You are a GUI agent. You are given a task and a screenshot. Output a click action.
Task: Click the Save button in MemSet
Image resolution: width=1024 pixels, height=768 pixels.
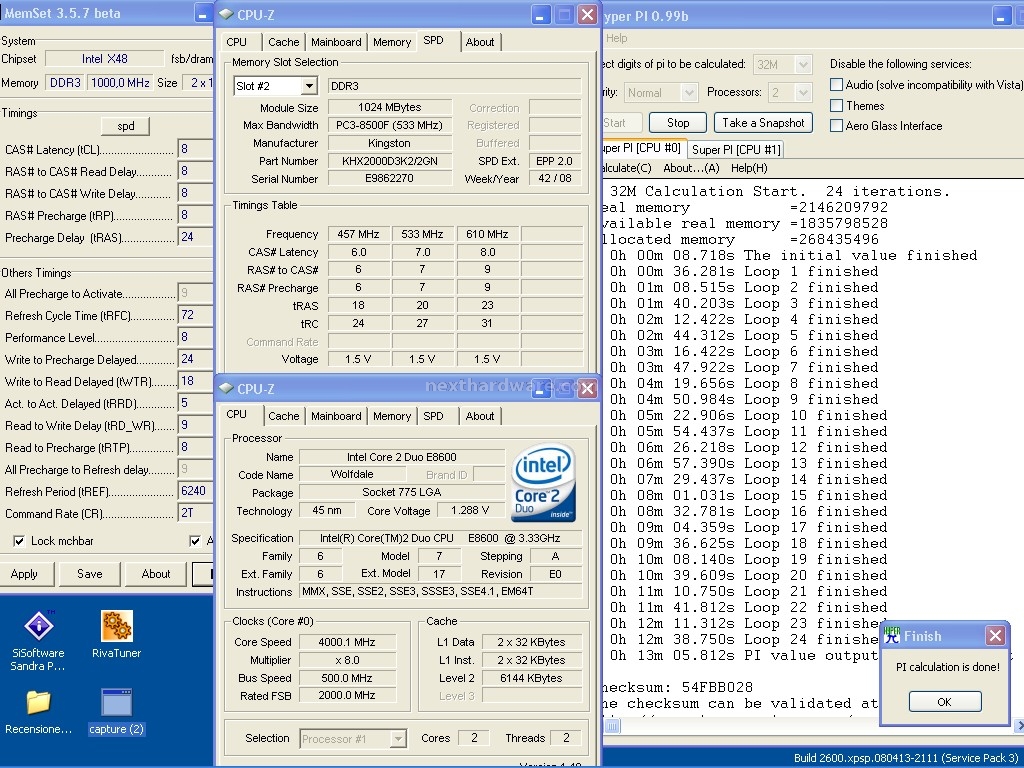tap(89, 574)
